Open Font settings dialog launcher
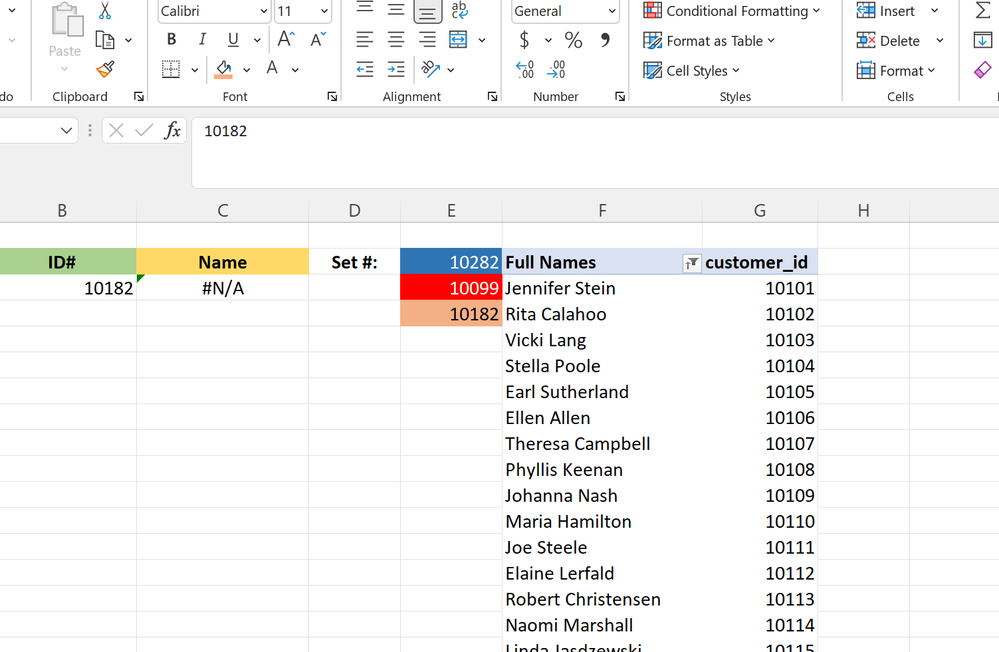The height and width of the screenshot is (652, 999). click(x=333, y=96)
